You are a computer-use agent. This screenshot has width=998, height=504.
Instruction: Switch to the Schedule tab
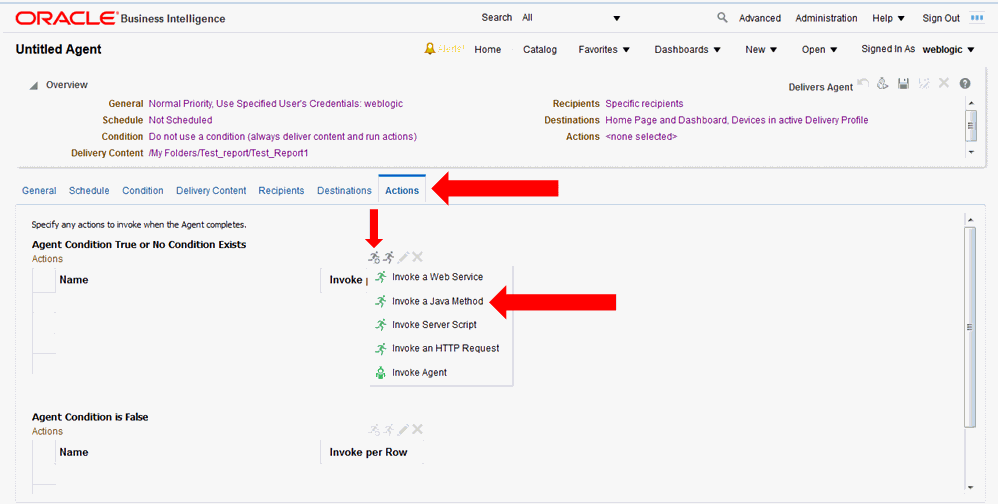pos(89,190)
